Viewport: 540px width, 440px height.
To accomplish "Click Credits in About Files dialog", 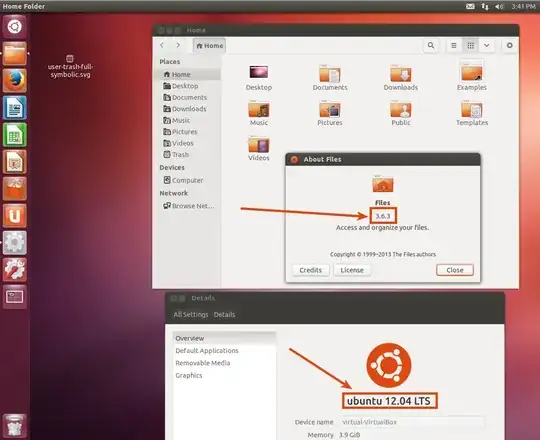I will pyautogui.click(x=311, y=270).
